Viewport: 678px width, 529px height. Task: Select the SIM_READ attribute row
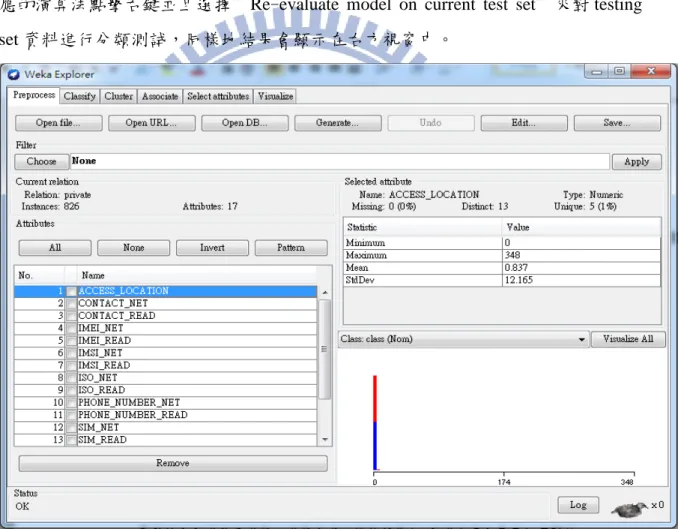coord(166,440)
